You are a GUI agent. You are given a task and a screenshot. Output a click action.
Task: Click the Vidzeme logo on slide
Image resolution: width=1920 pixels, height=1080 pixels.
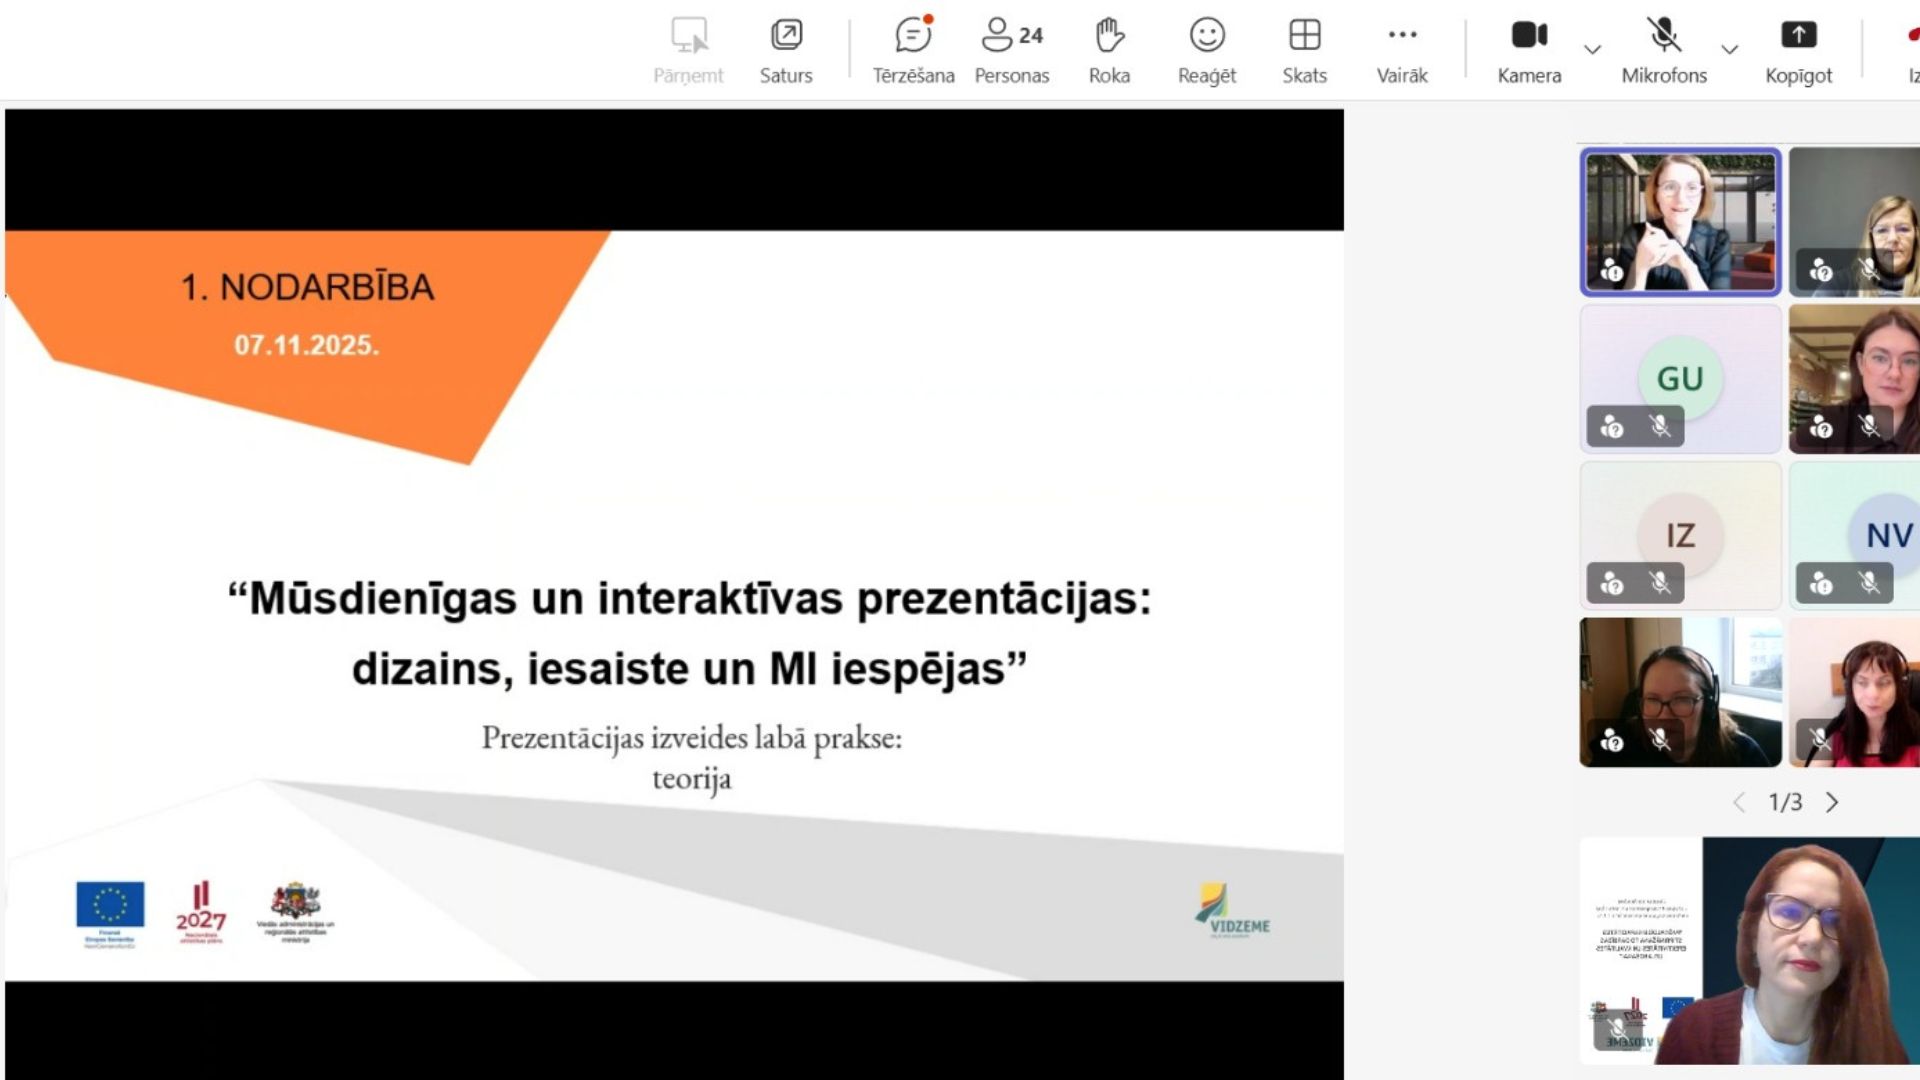(1233, 910)
